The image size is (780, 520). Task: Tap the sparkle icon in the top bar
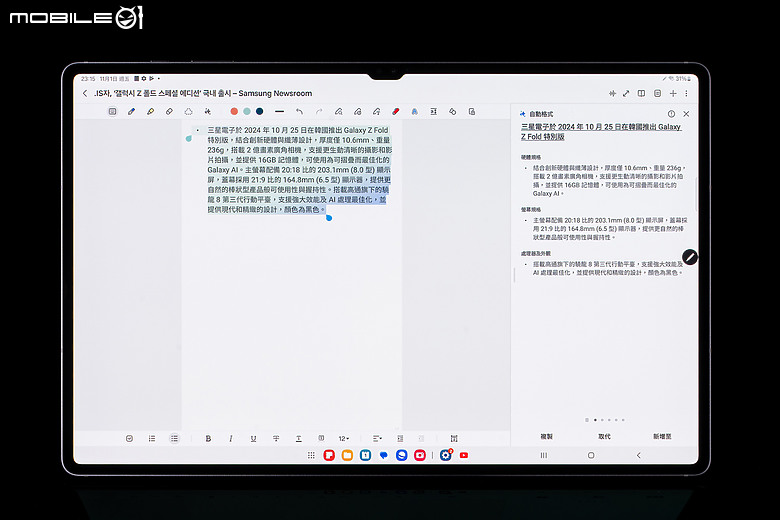[x=612, y=93]
